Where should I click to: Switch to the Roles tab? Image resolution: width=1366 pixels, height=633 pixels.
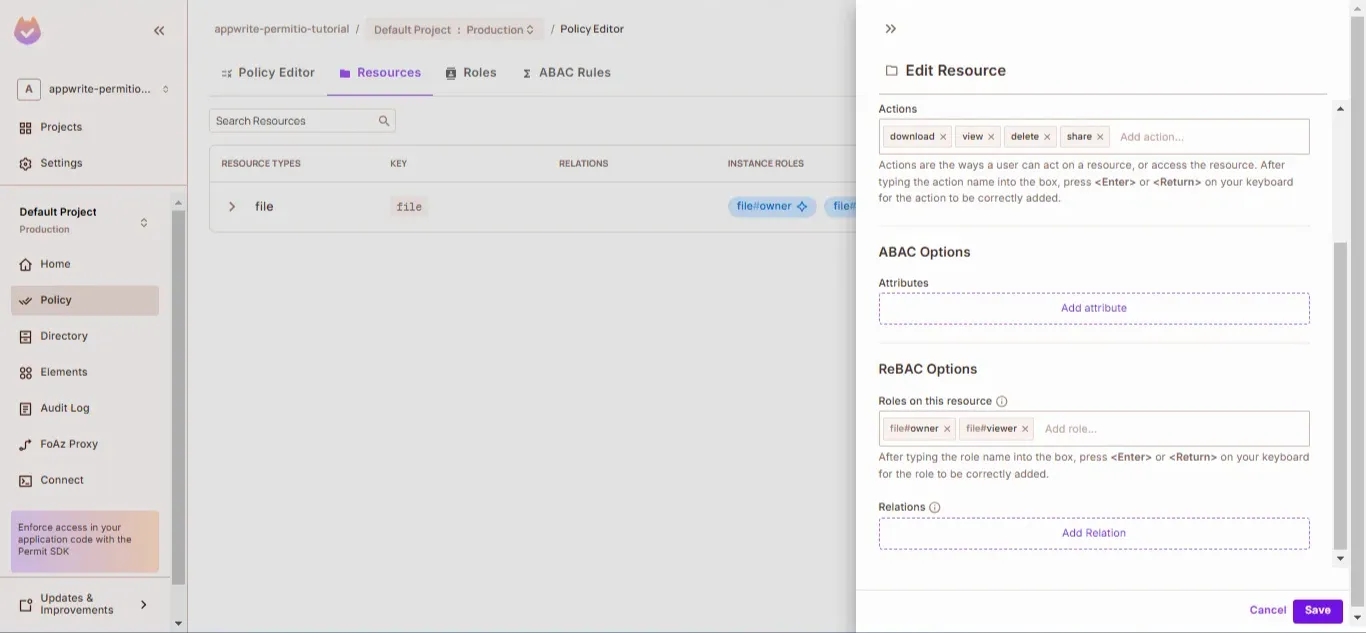471,73
